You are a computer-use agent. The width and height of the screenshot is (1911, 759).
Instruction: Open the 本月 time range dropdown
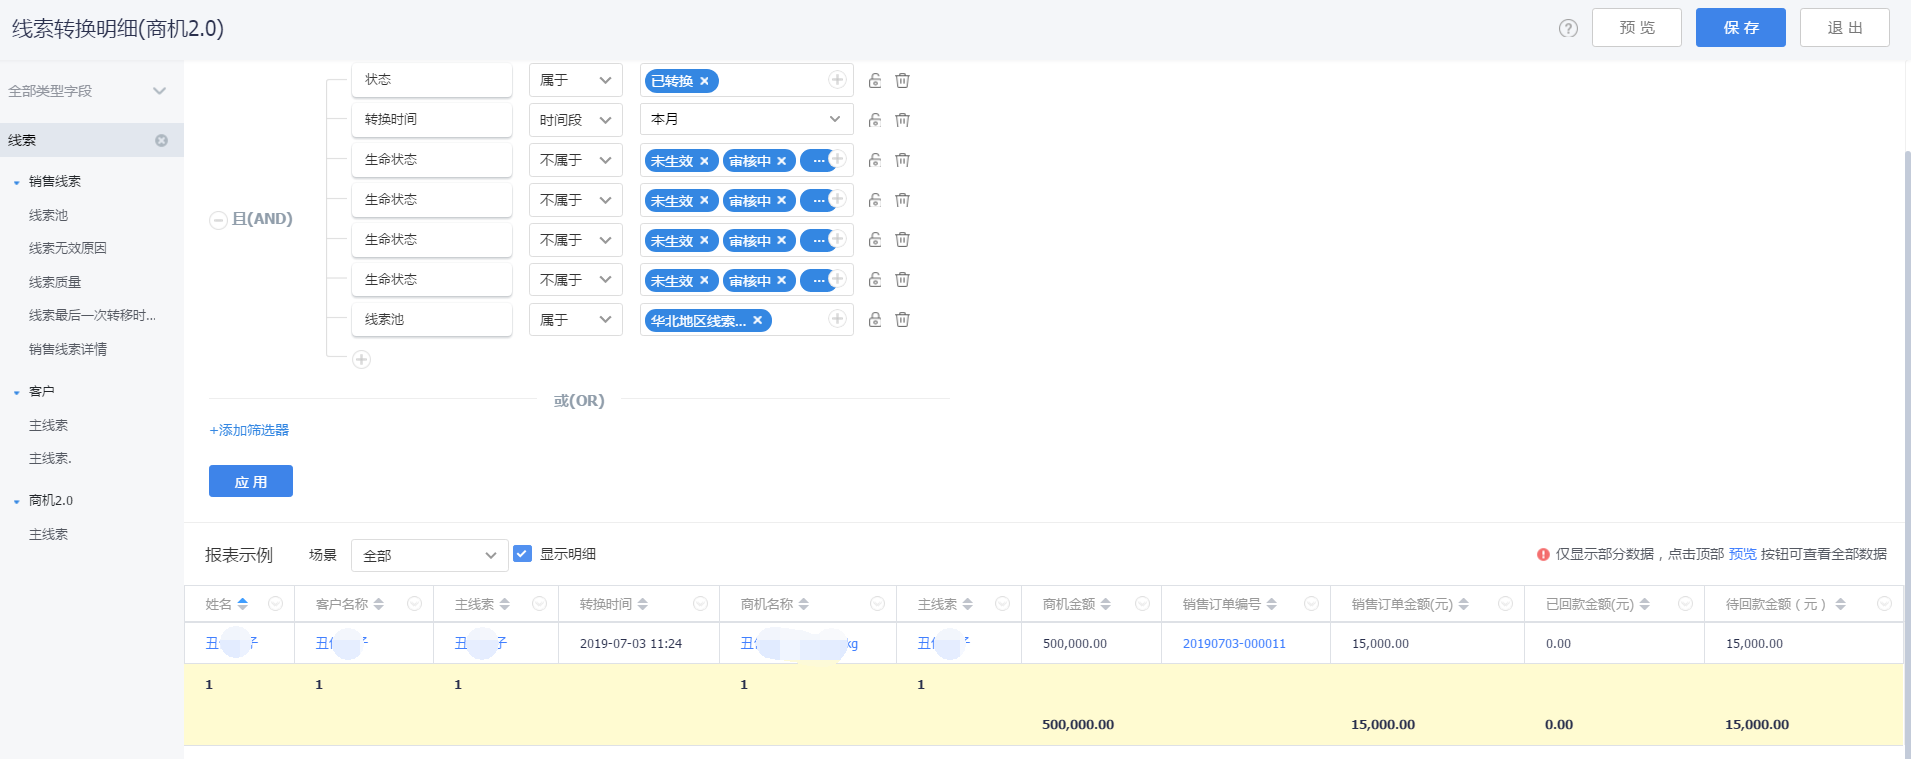[747, 119]
